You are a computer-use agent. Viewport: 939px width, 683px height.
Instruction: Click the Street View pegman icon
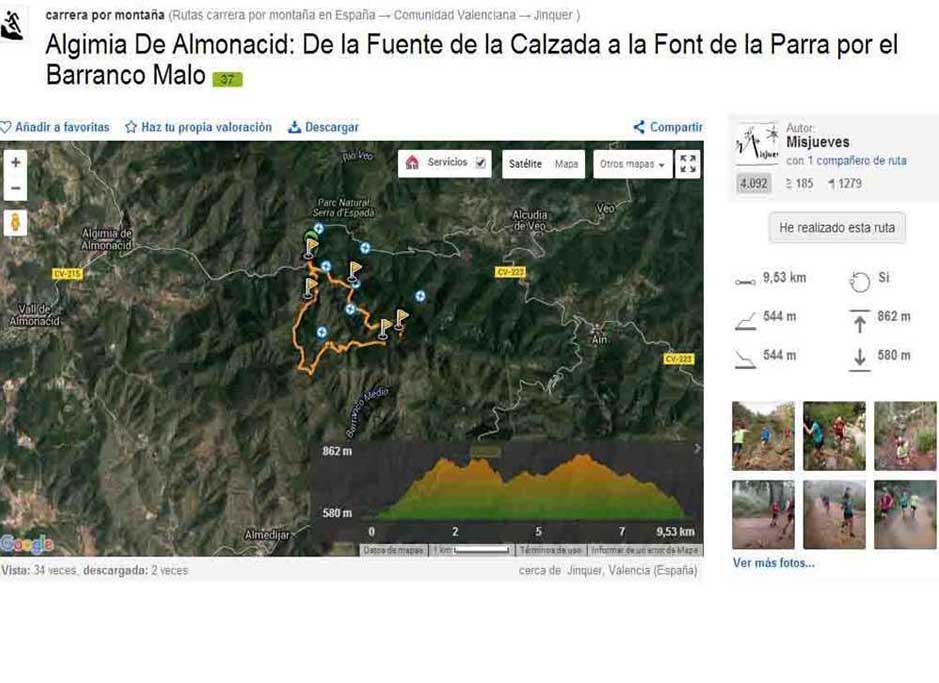[15, 222]
